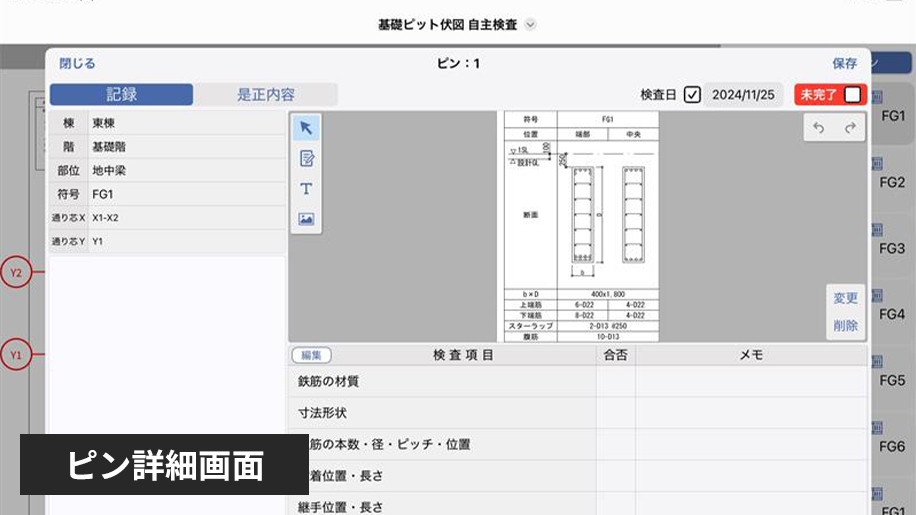Click the section drawing thumbnail
This screenshot has width=916, height=515.
(581, 226)
